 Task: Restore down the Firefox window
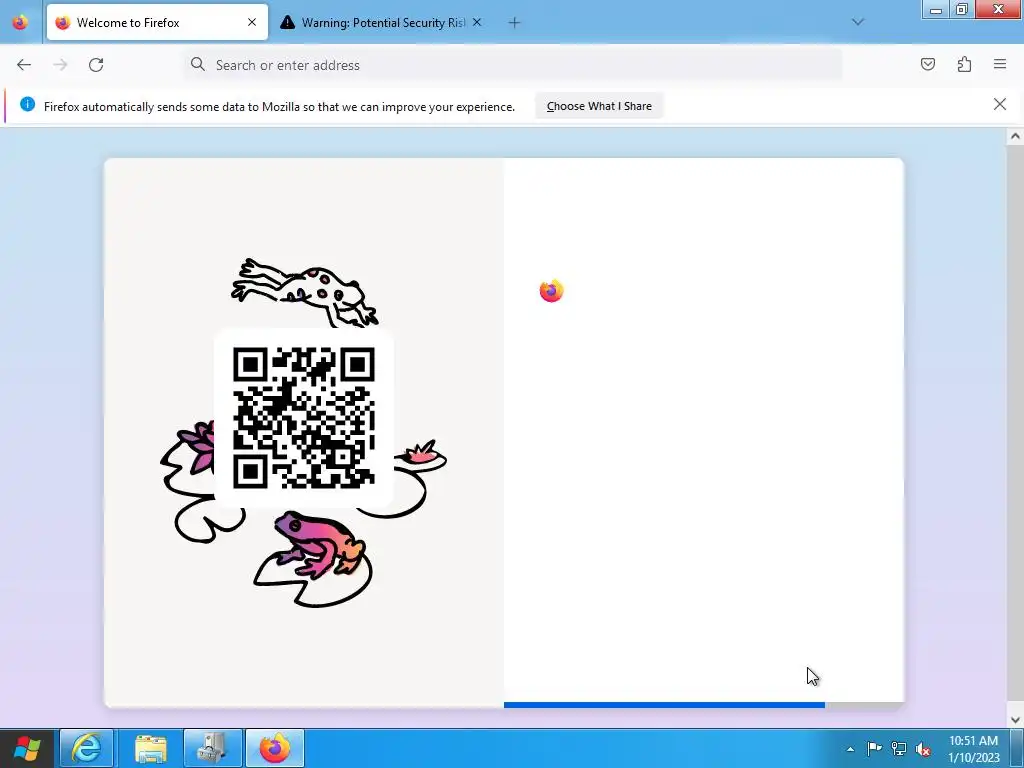click(x=961, y=9)
